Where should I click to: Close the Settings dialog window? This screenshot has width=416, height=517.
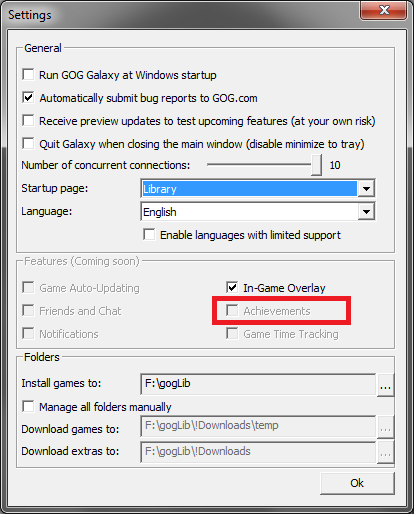pos(384,10)
